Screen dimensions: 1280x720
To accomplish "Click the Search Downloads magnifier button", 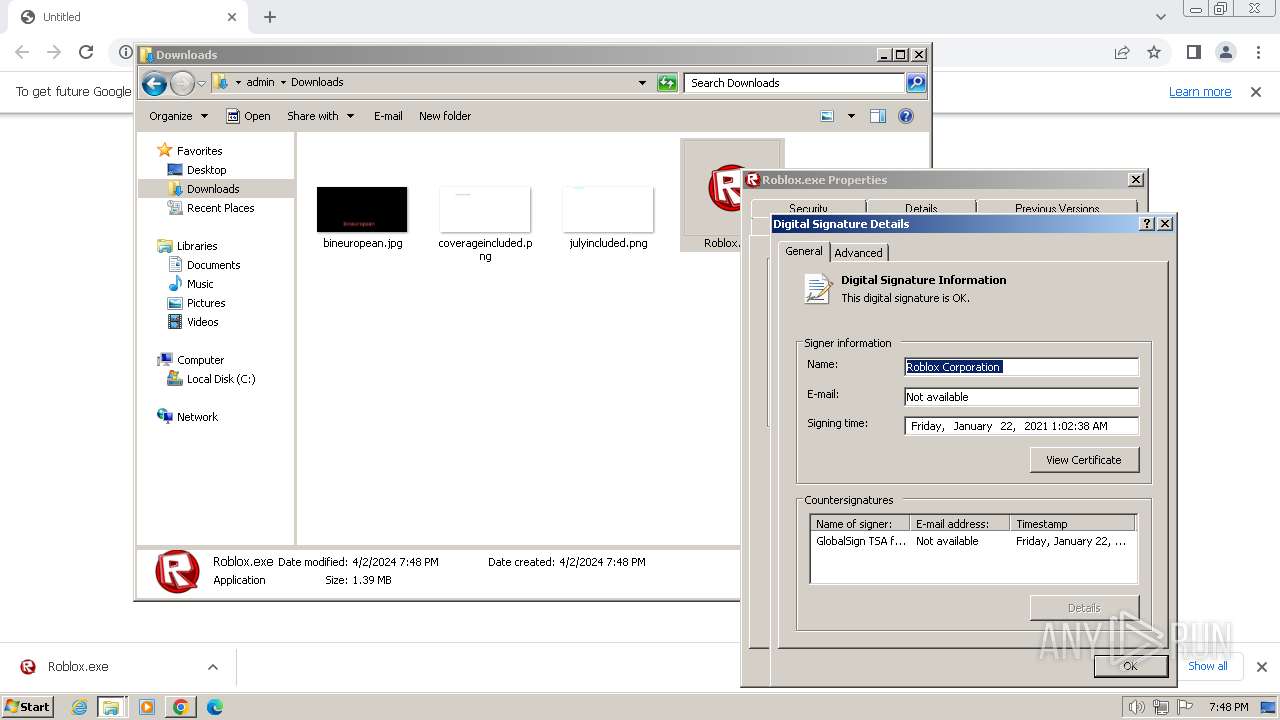I will pos(916,83).
